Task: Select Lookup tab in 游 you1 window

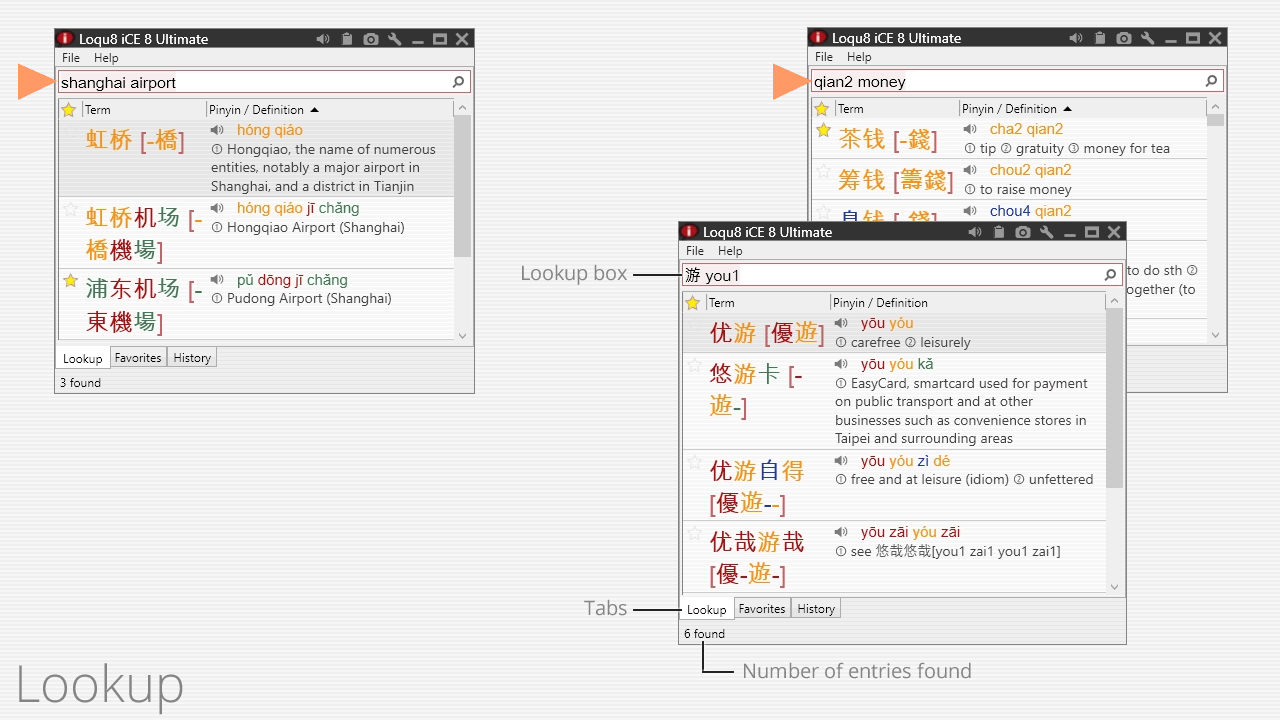Action: coord(707,609)
